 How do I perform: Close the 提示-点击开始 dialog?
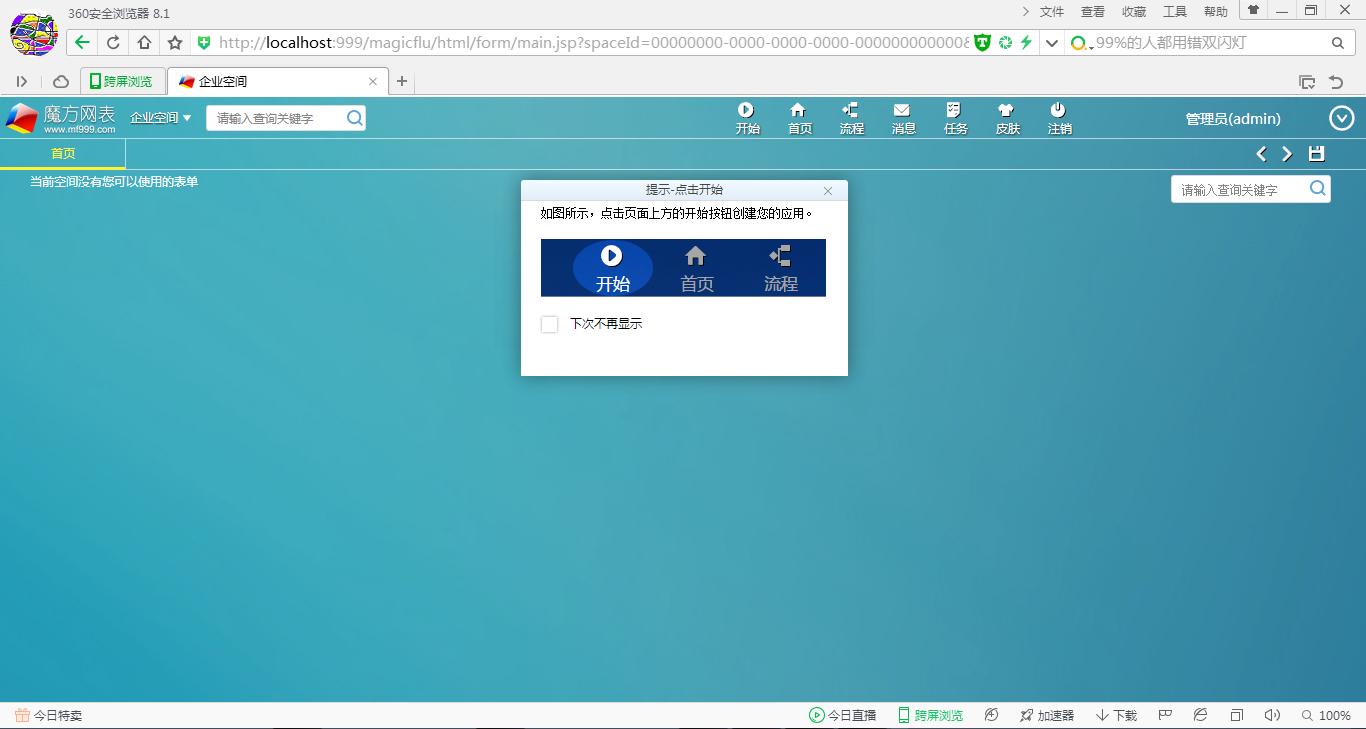click(828, 190)
